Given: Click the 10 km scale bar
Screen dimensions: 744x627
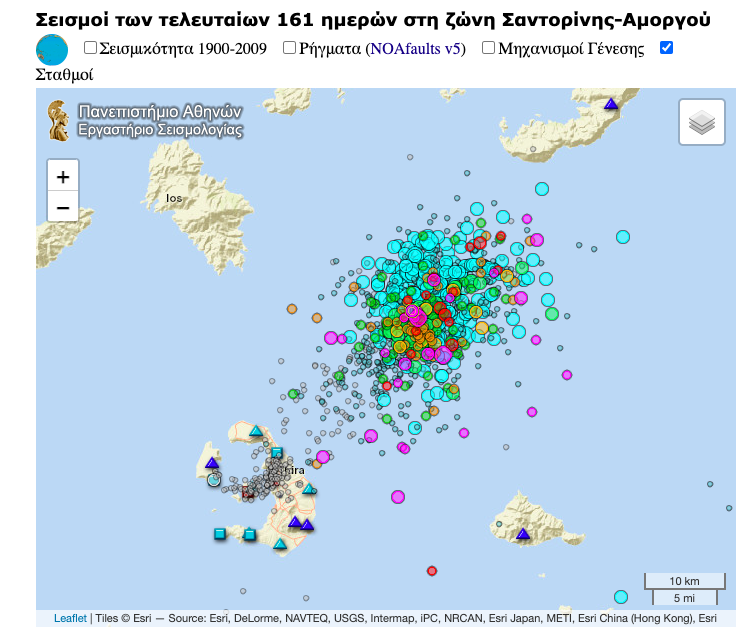Looking at the screenshot, I should [x=685, y=581].
